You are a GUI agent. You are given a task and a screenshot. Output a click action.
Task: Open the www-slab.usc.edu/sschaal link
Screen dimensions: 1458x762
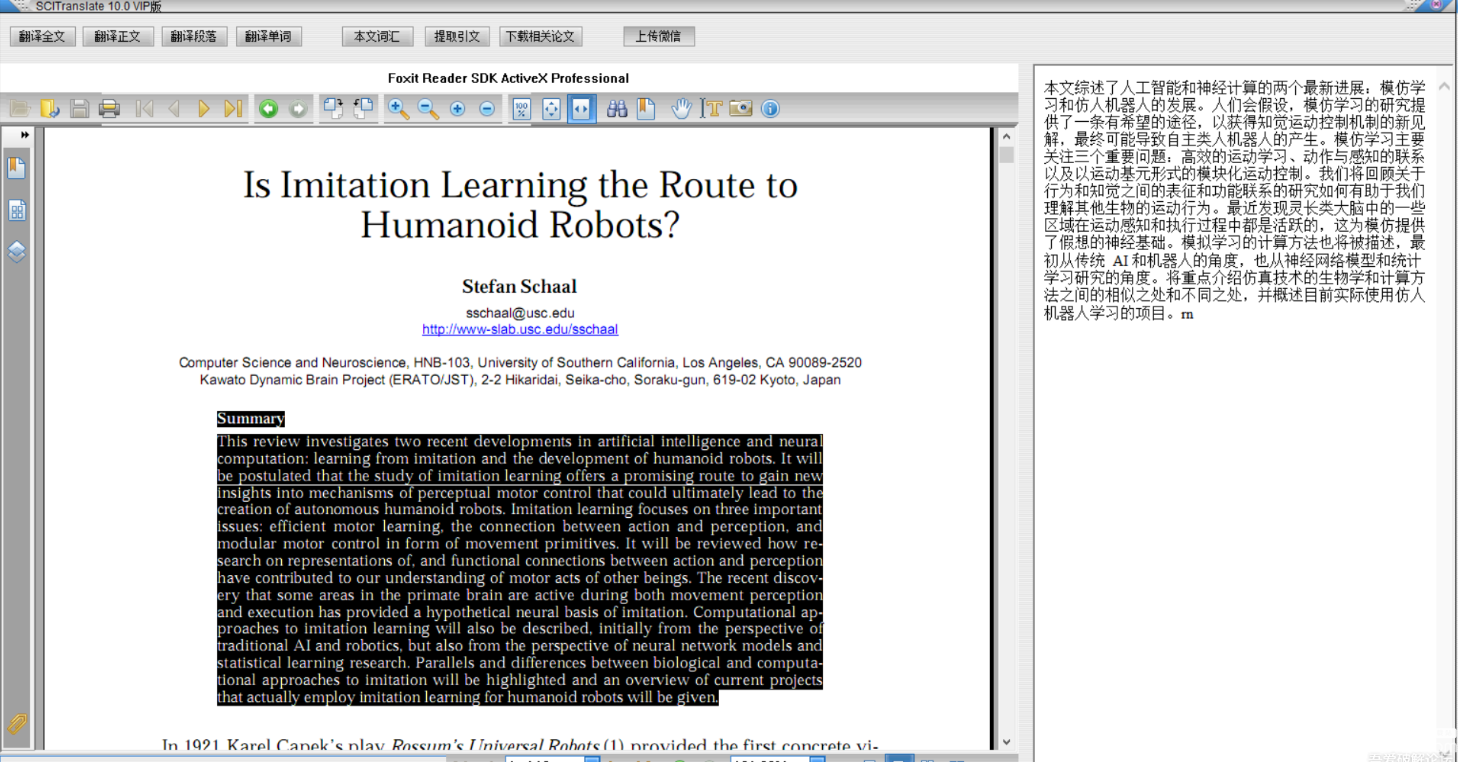click(520, 329)
